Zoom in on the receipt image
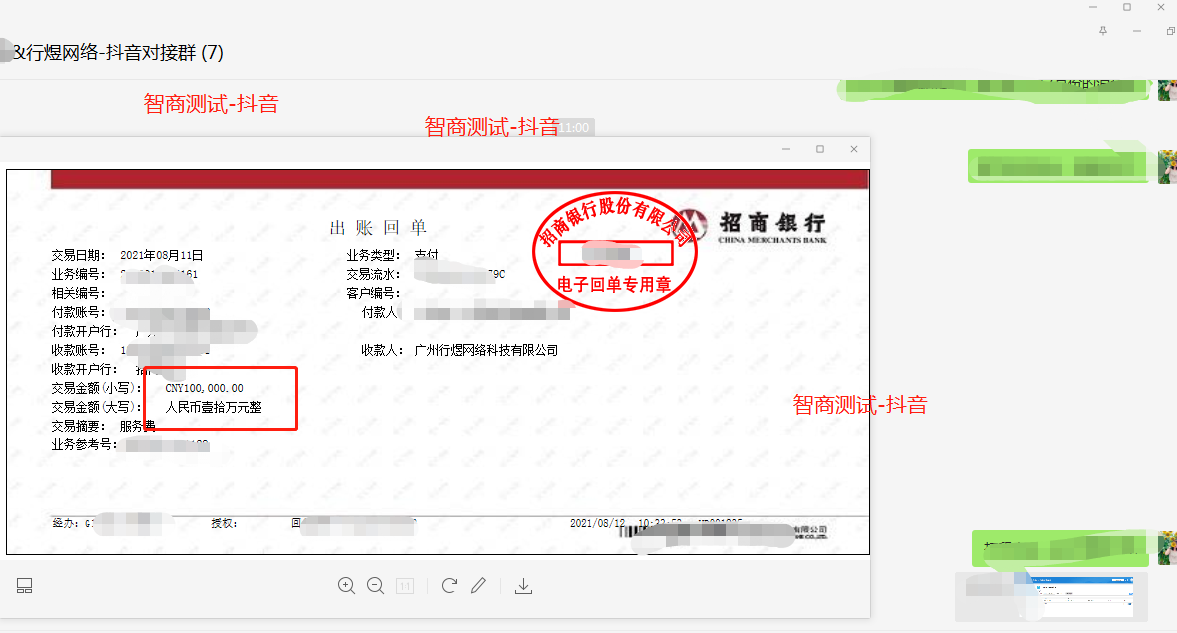Viewport: 1177px width, 633px height. click(x=346, y=586)
